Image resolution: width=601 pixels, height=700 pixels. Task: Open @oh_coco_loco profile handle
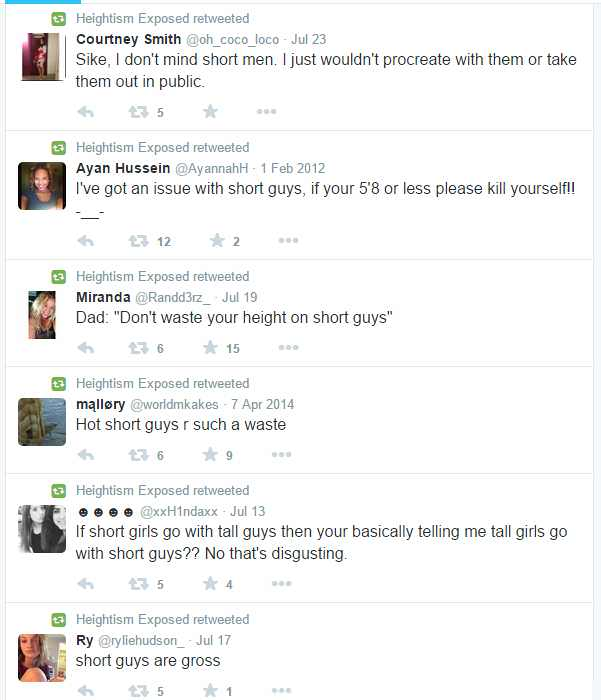click(232, 40)
